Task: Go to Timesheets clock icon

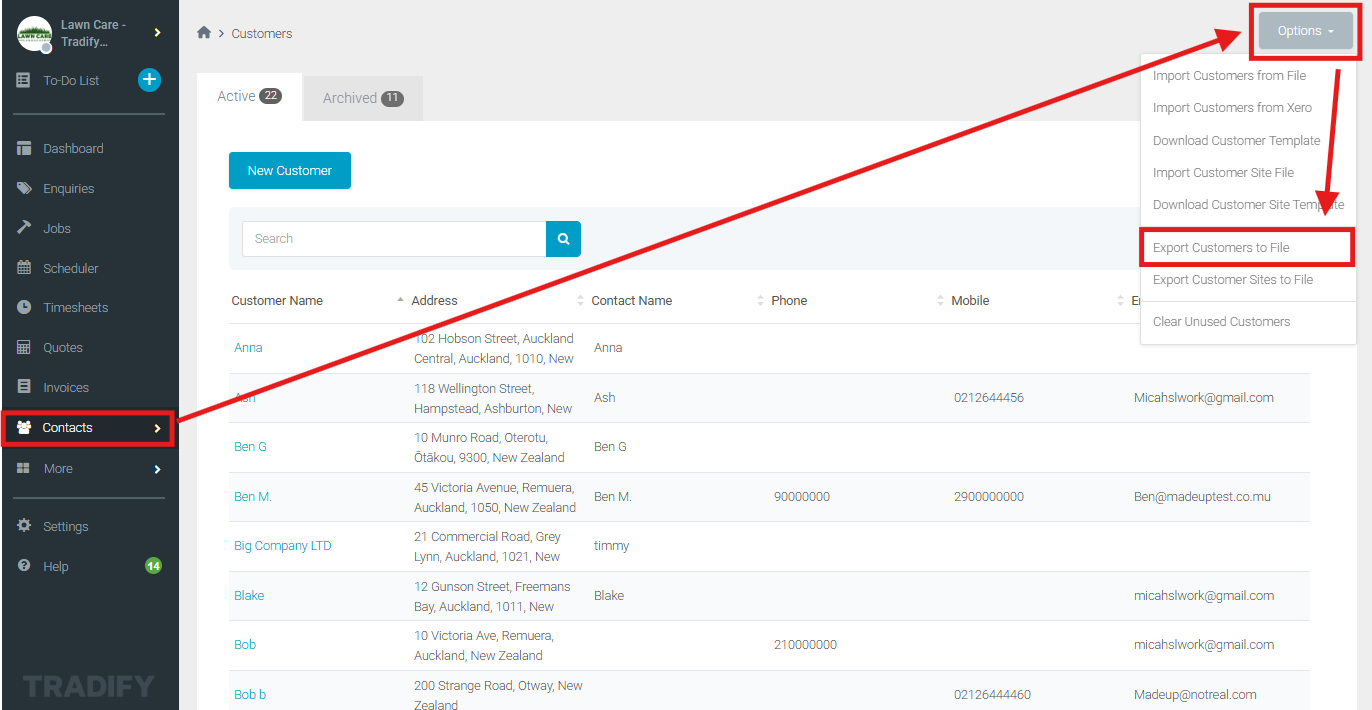Action: [24, 308]
